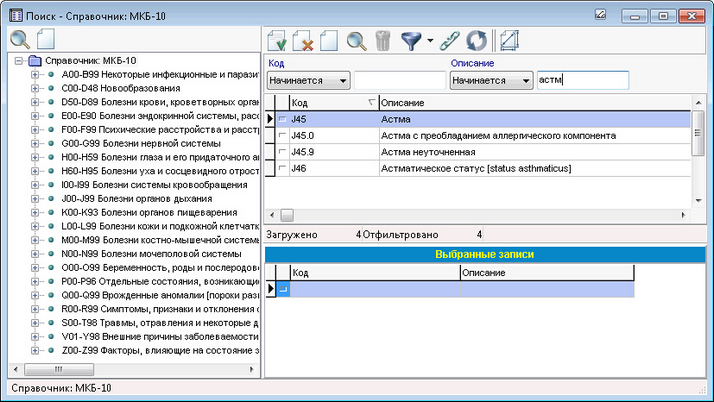The width and height of the screenshot is (714, 402).
Task: Click the tree horizontal scrollbar thumb
Action: [59, 369]
